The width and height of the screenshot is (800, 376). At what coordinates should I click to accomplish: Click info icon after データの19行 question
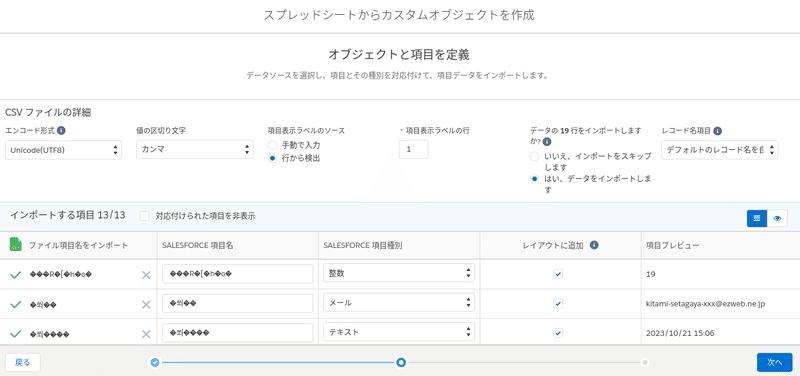[x=546, y=141]
